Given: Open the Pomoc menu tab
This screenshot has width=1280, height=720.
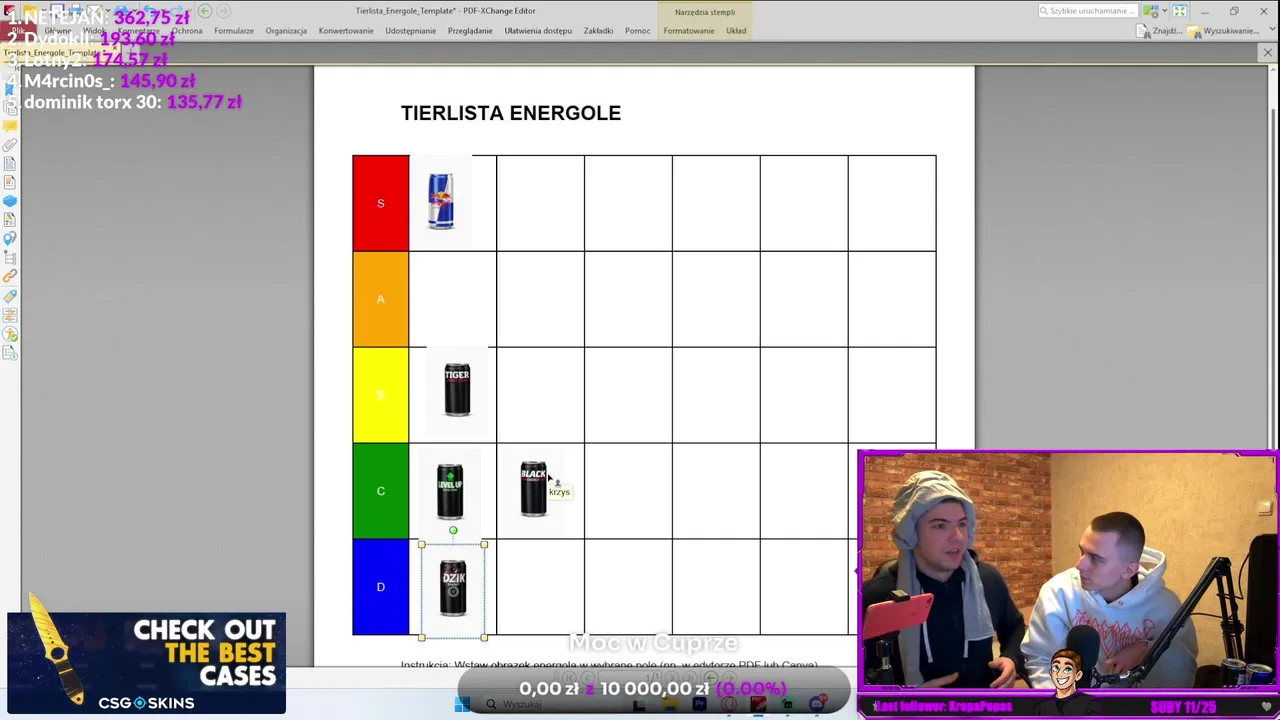Looking at the screenshot, I should pyautogui.click(x=637, y=31).
